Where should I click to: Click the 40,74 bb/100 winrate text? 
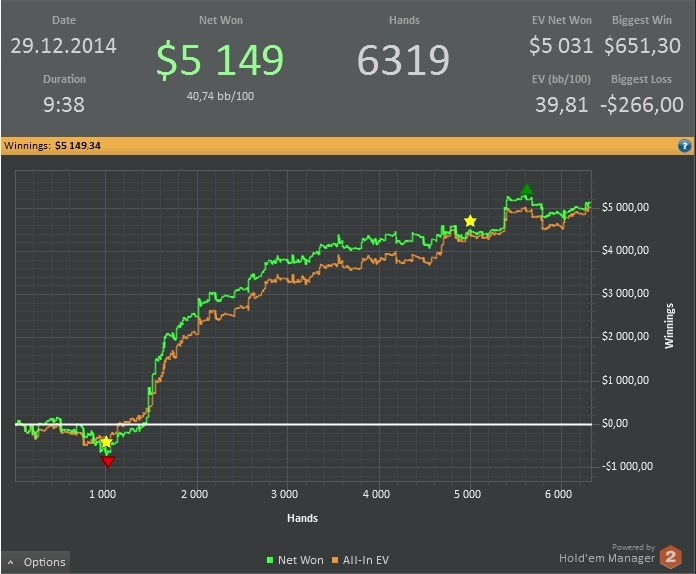[220, 96]
